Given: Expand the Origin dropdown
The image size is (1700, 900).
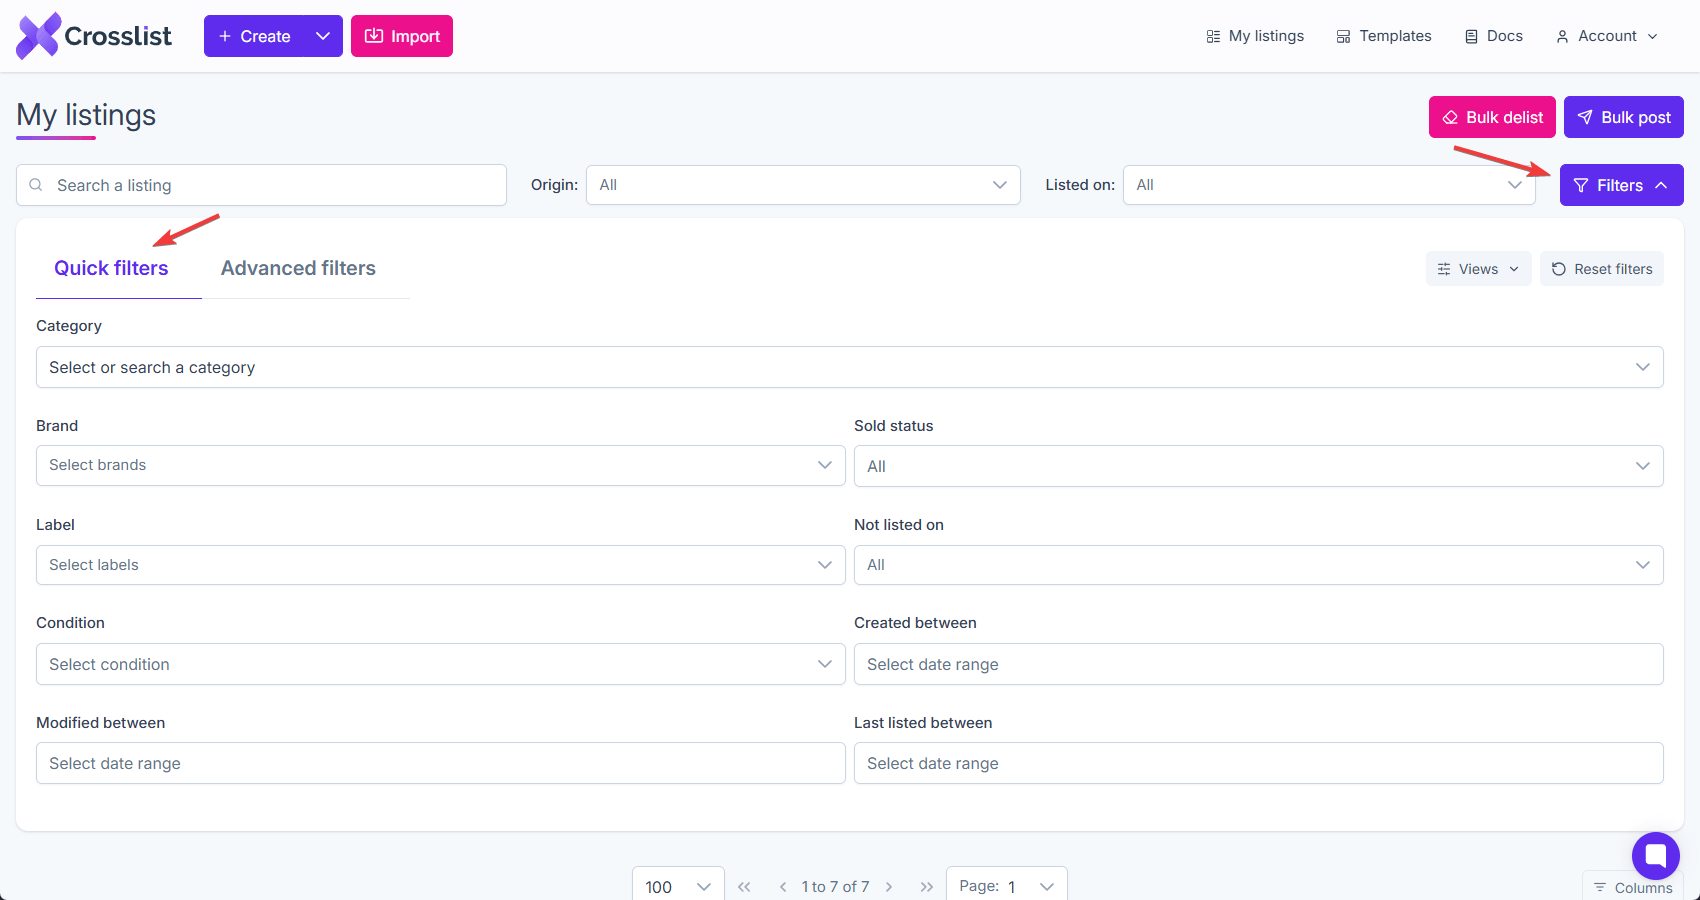Looking at the screenshot, I should tap(802, 185).
